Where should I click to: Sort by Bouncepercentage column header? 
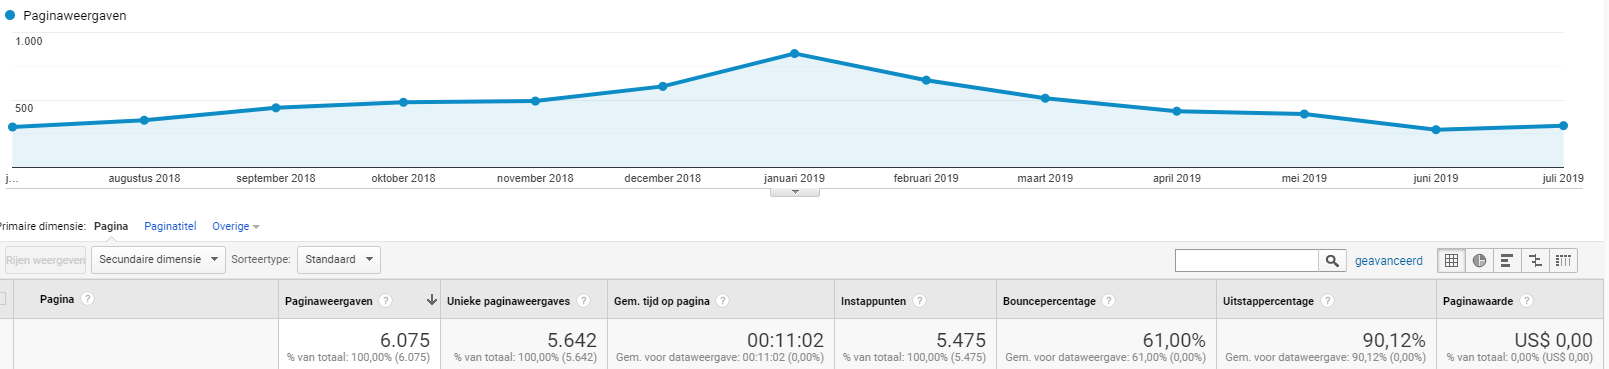[x=1049, y=301]
